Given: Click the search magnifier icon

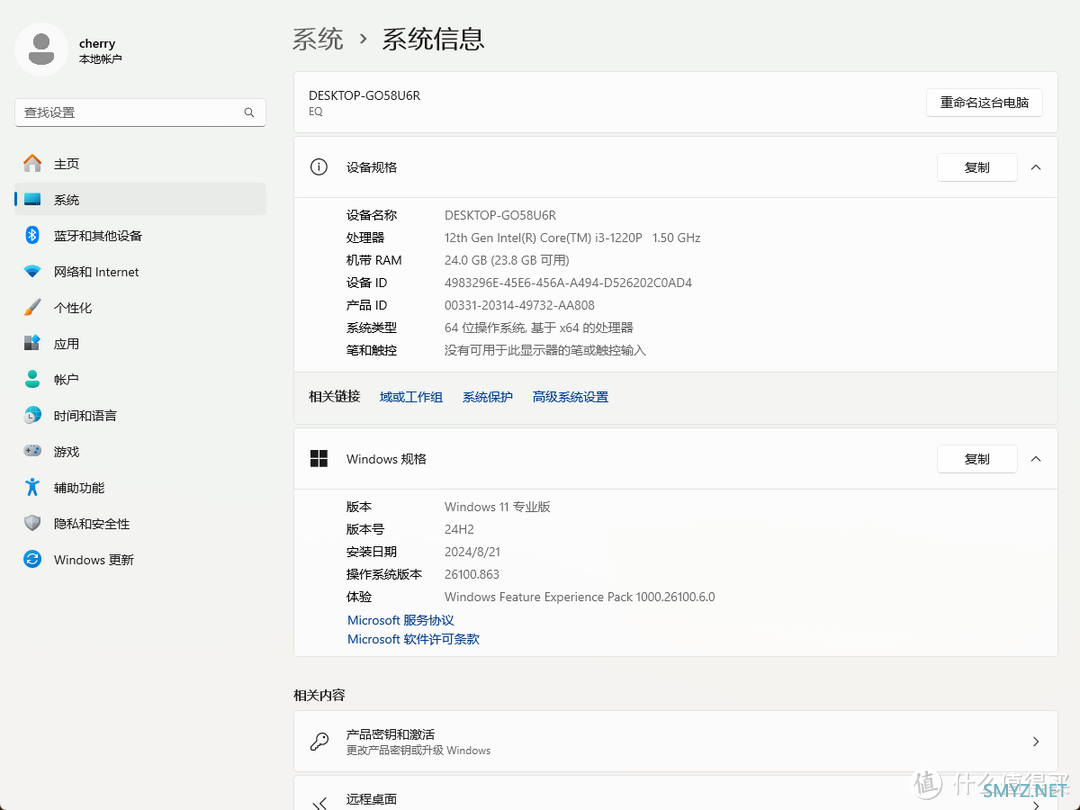Looking at the screenshot, I should pos(249,112).
